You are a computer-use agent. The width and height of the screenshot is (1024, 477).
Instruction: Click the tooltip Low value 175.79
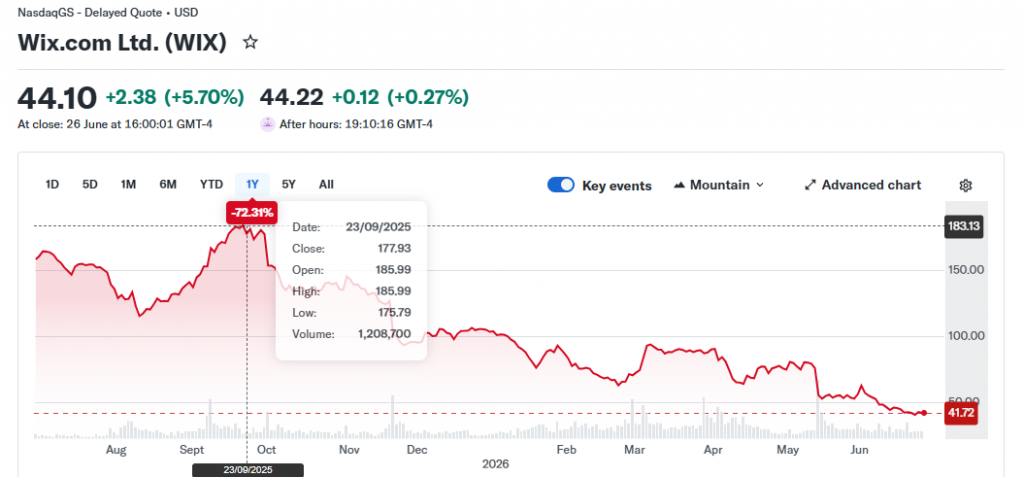pos(394,312)
